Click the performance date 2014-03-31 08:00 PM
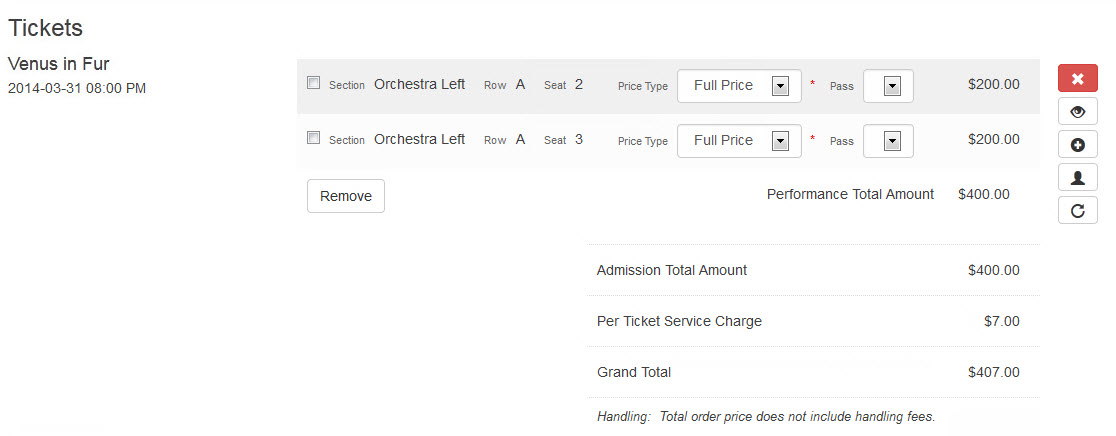1116x436 pixels. tap(77, 89)
